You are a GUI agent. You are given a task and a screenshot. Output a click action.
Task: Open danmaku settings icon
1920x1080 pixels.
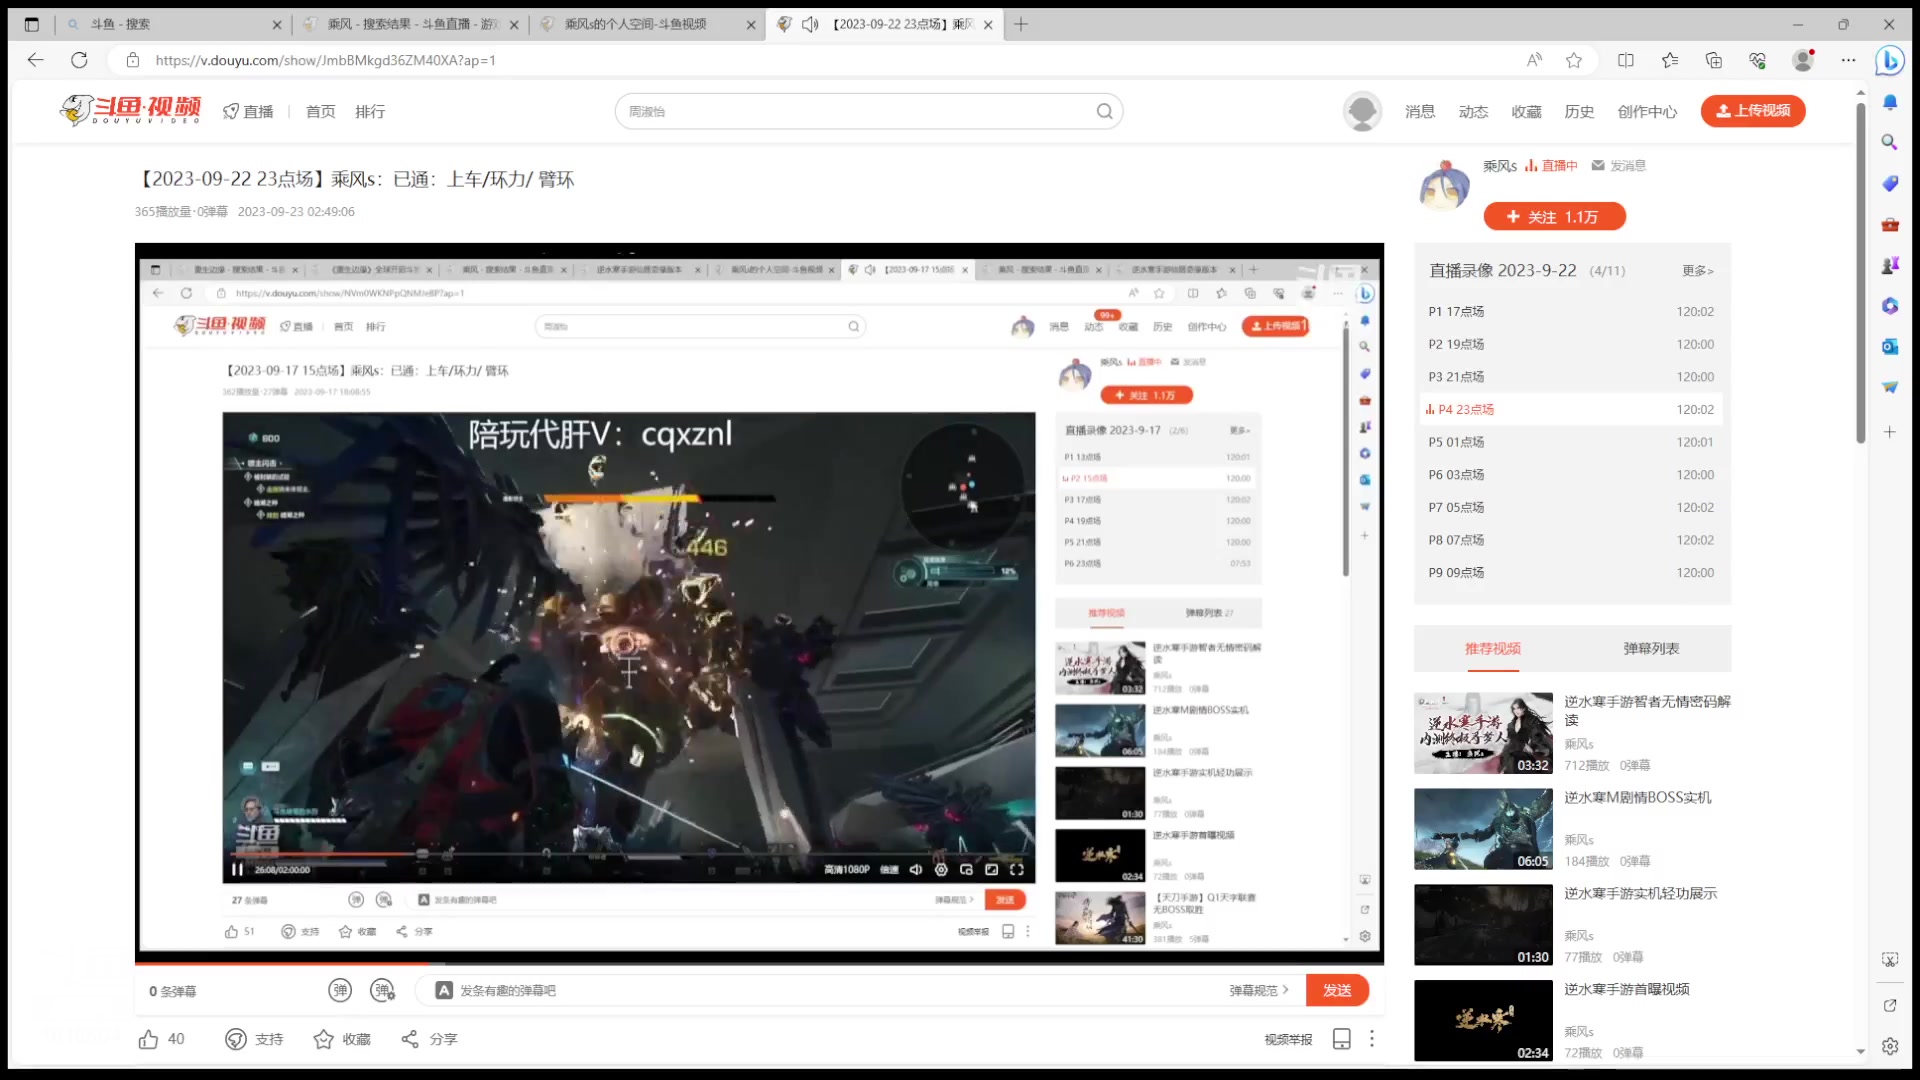pos(383,990)
